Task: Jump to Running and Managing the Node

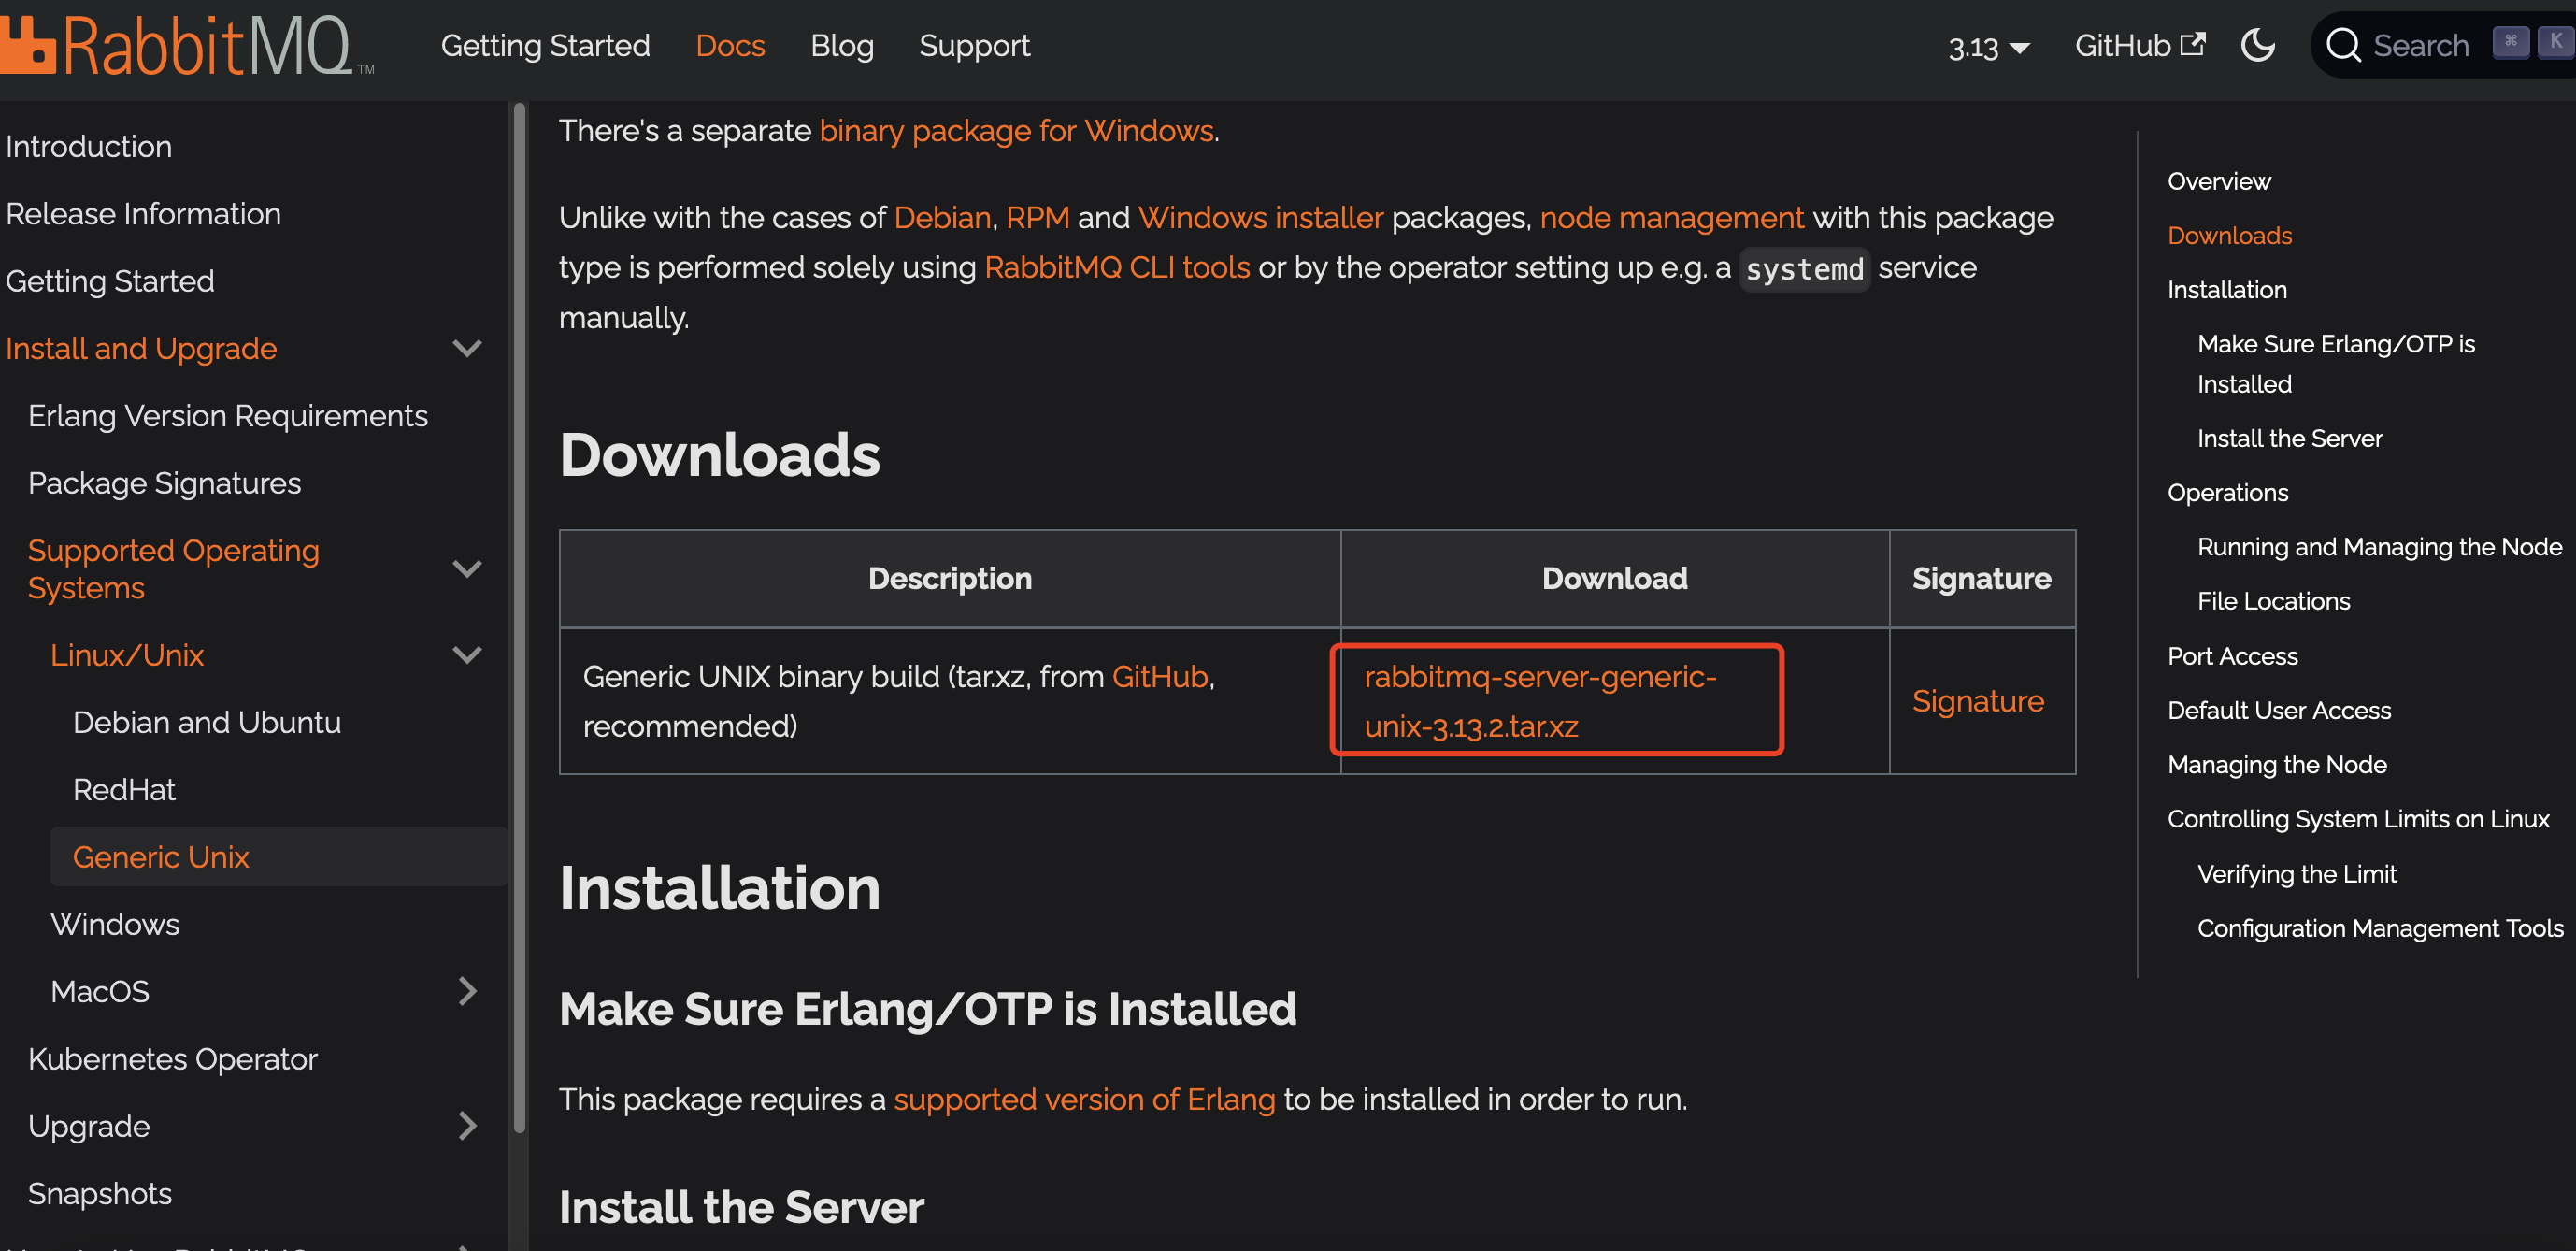Action: tap(2379, 546)
